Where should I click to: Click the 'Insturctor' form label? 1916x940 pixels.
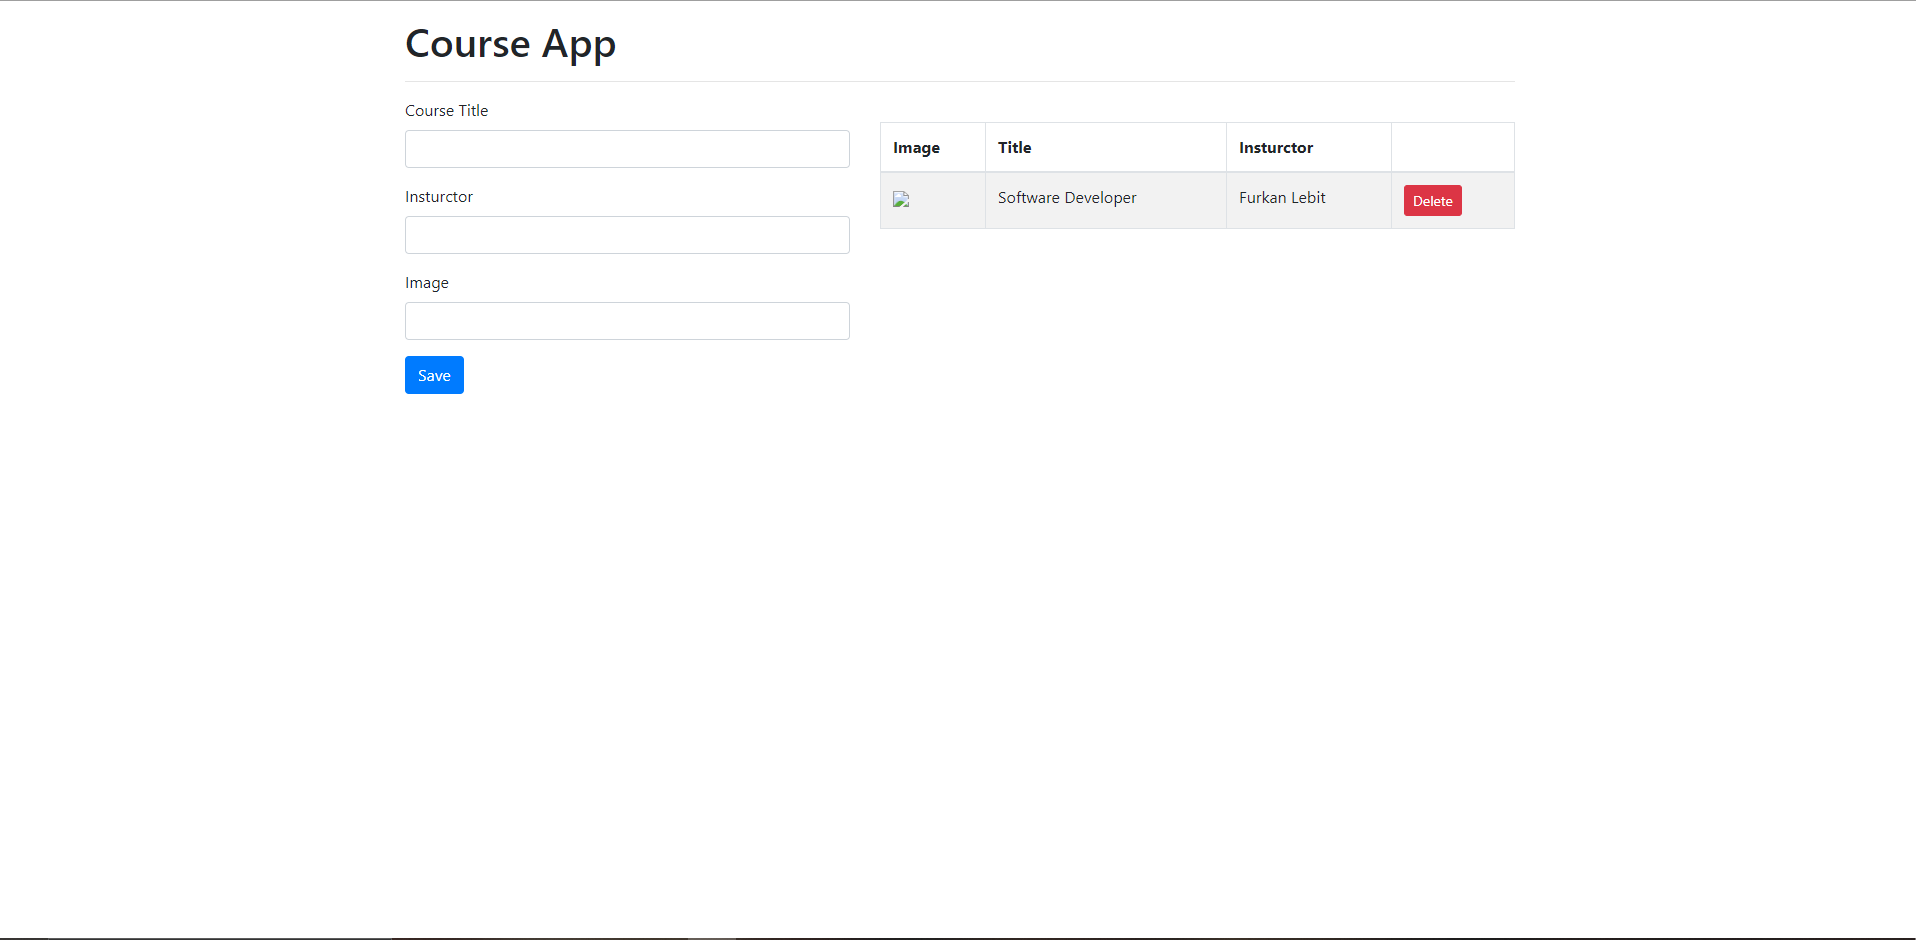click(439, 197)
